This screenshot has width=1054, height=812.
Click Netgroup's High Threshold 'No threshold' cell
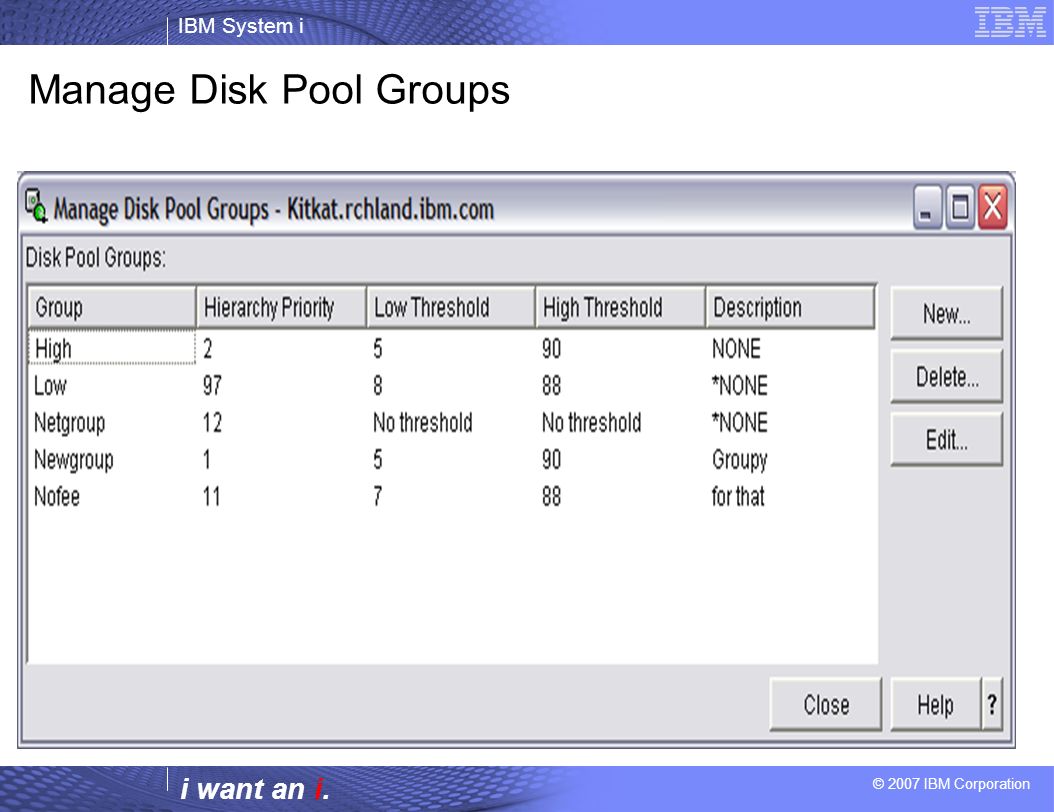pos(592,423)
